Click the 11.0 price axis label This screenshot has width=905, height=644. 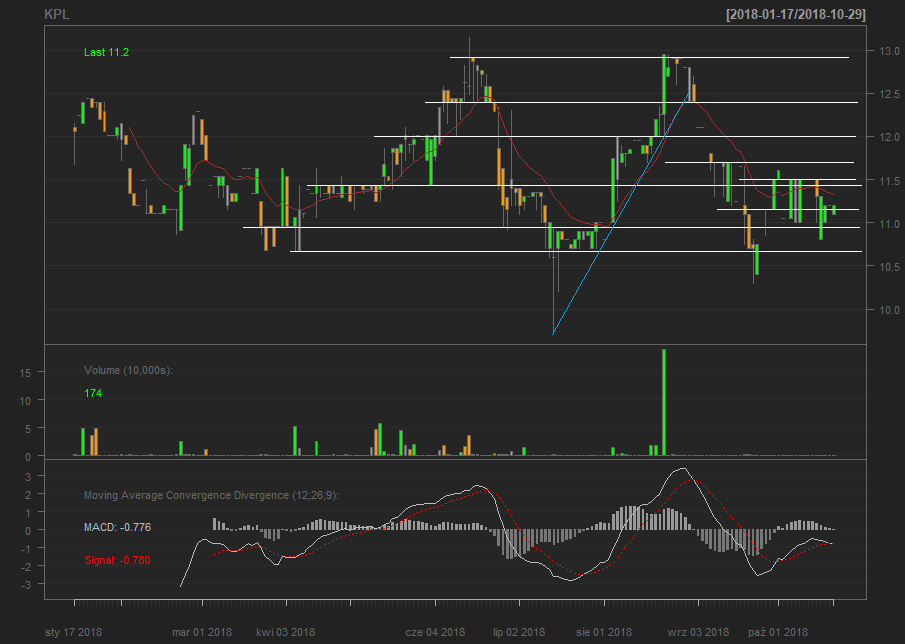(x=889, y=223)
